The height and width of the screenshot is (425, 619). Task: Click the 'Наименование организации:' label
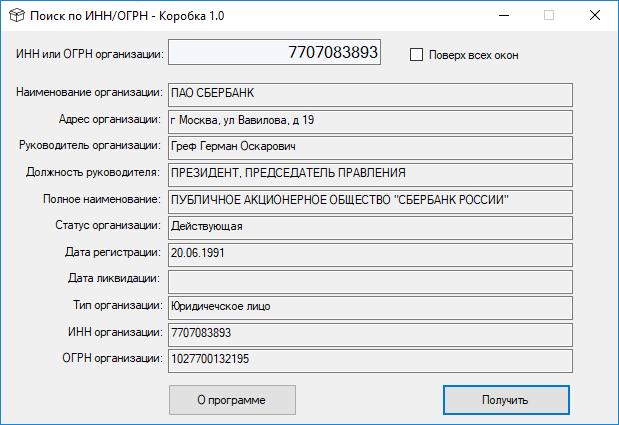coord(89,92)
